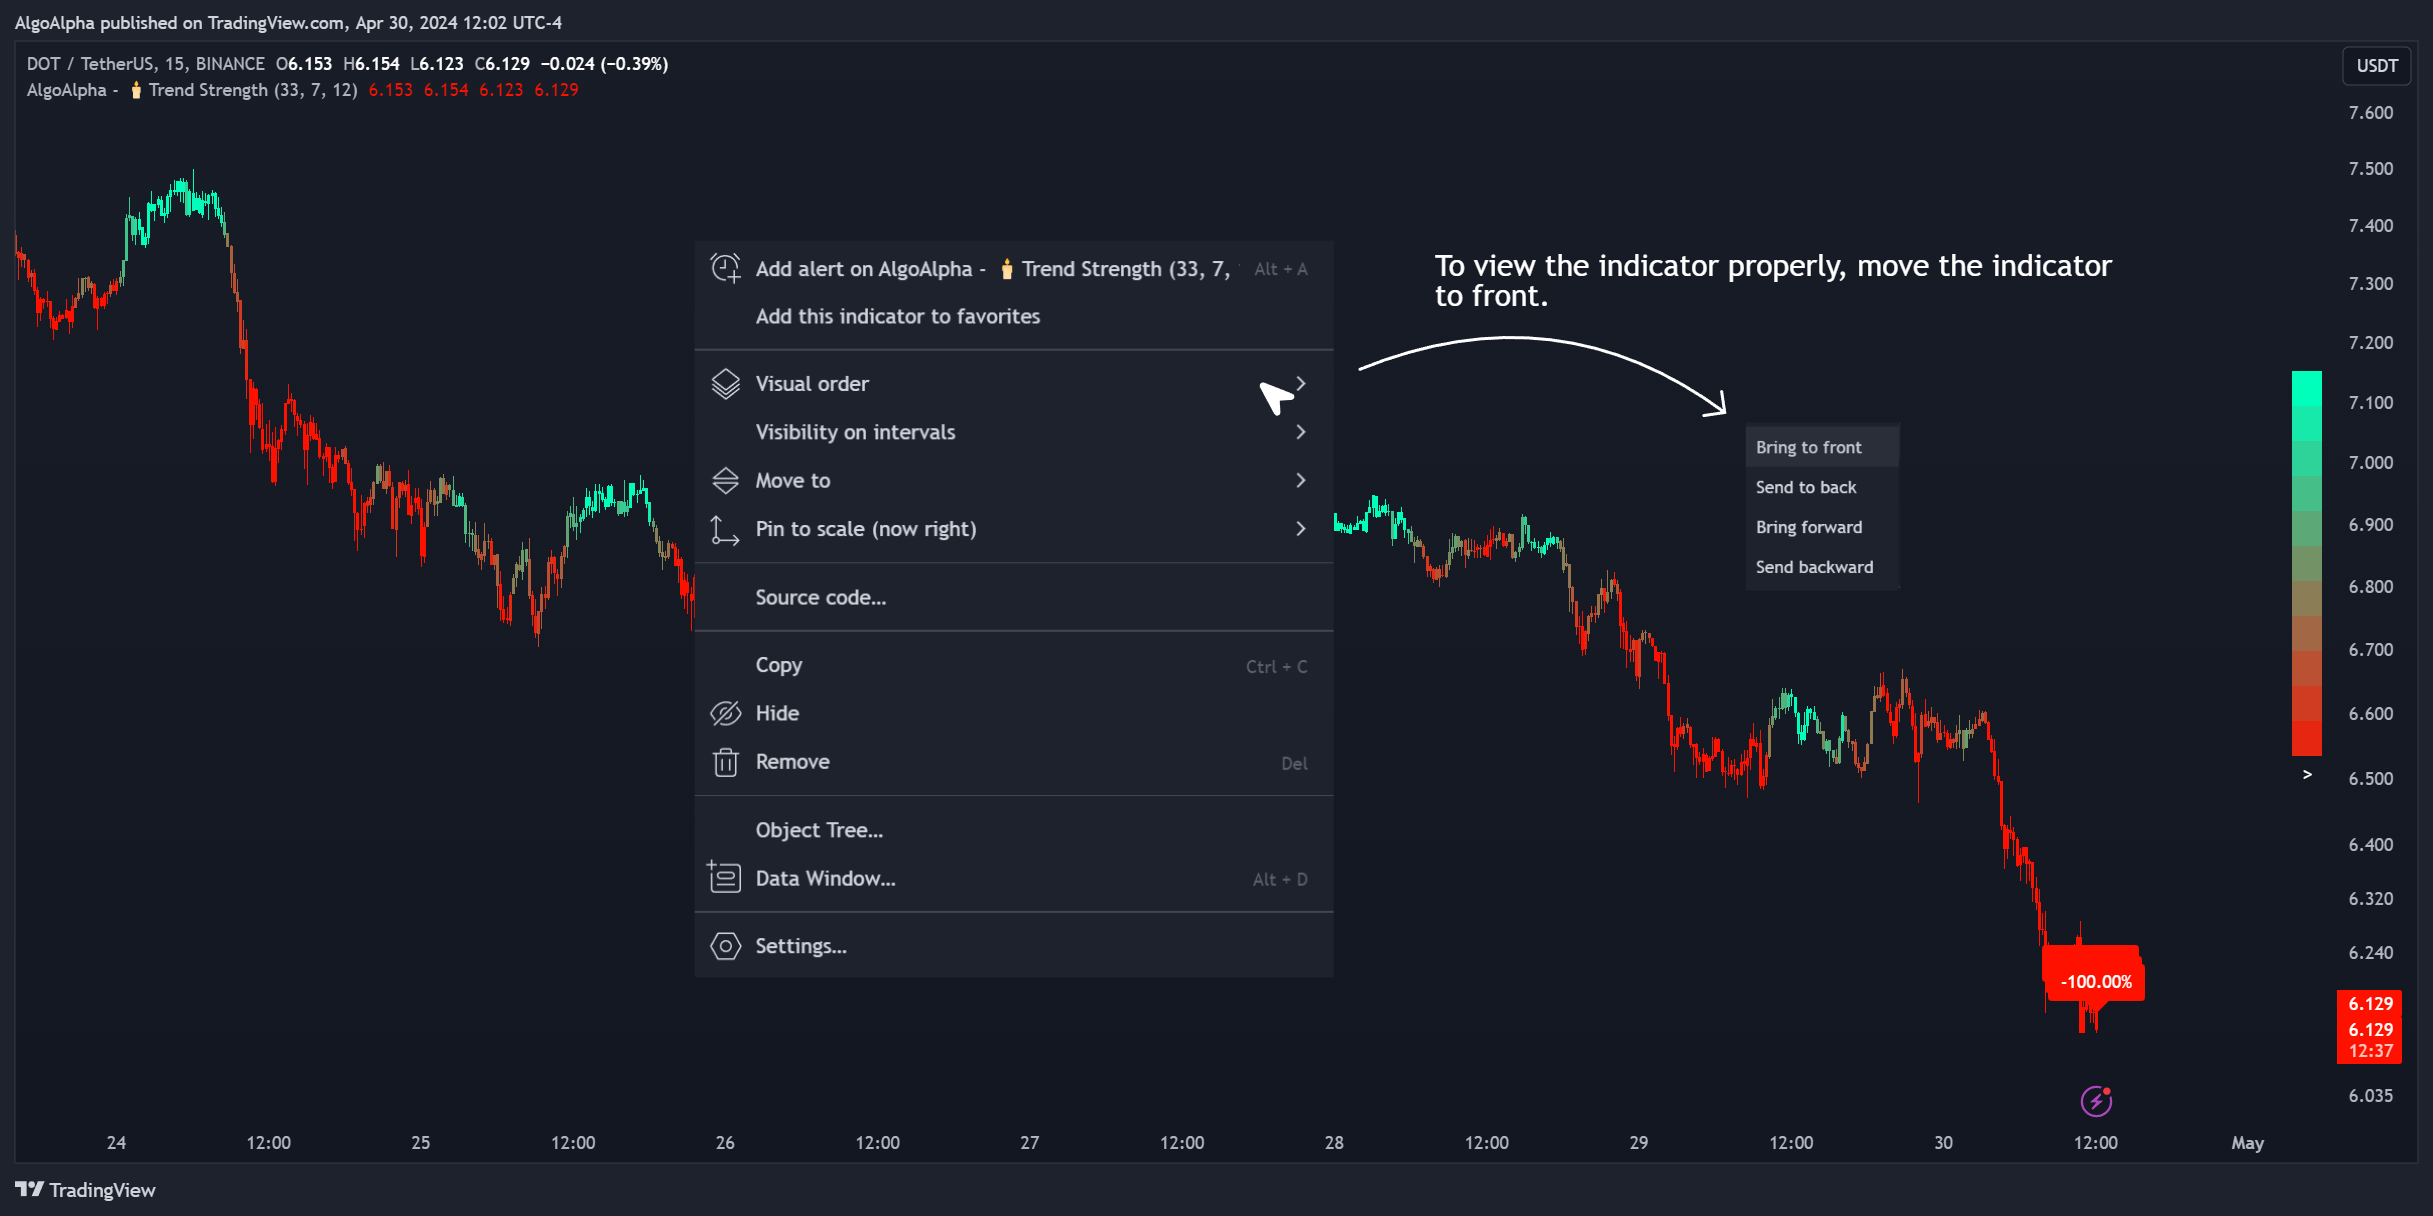This screenshot has height=1216, width=2433.
Task: Click the 6.035 price scale value
Action: (2371, 1096)
